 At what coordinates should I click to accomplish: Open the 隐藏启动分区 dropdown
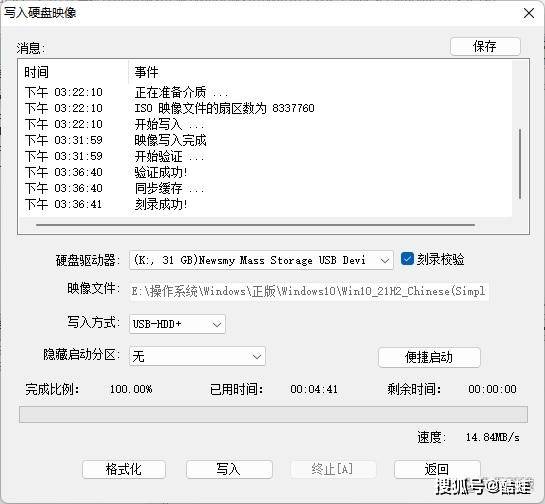(197, 356)
